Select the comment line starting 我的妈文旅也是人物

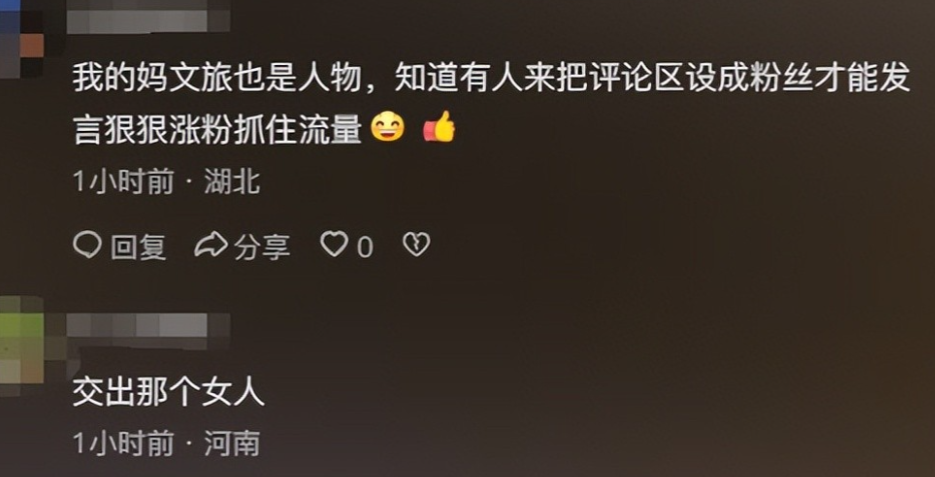coord(491,79)
